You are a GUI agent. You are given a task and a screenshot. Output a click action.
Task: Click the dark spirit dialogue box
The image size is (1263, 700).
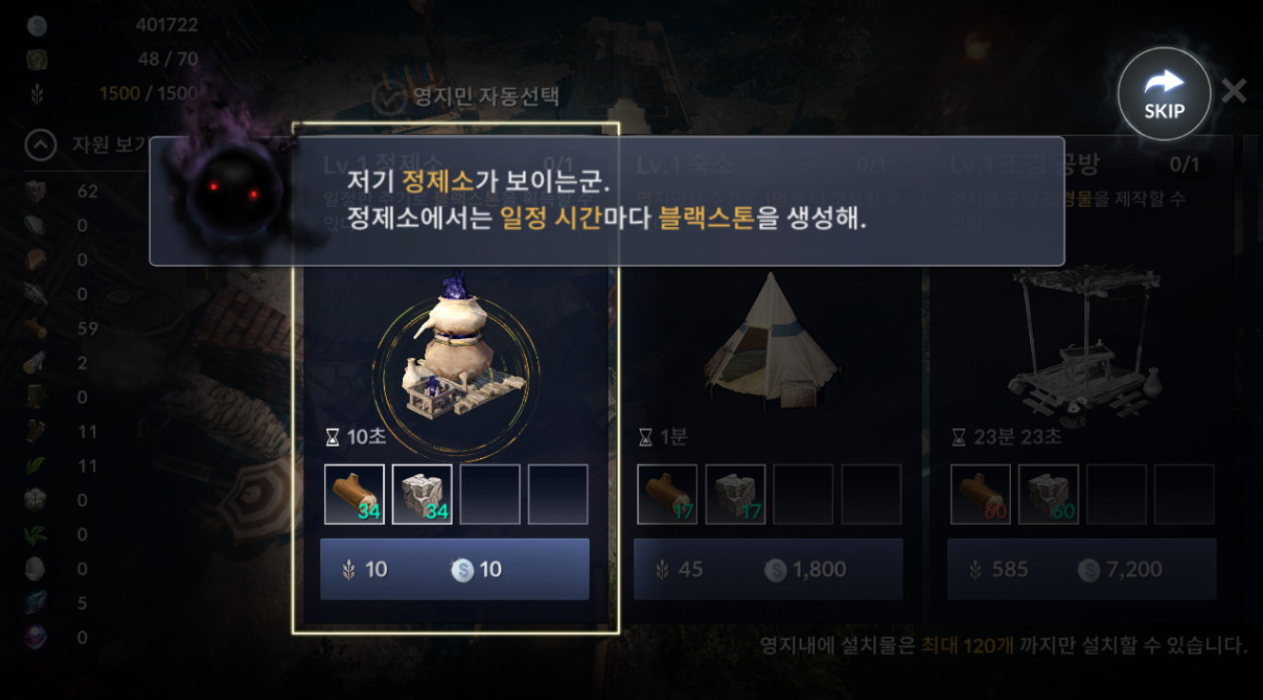(x=607, y=201)
